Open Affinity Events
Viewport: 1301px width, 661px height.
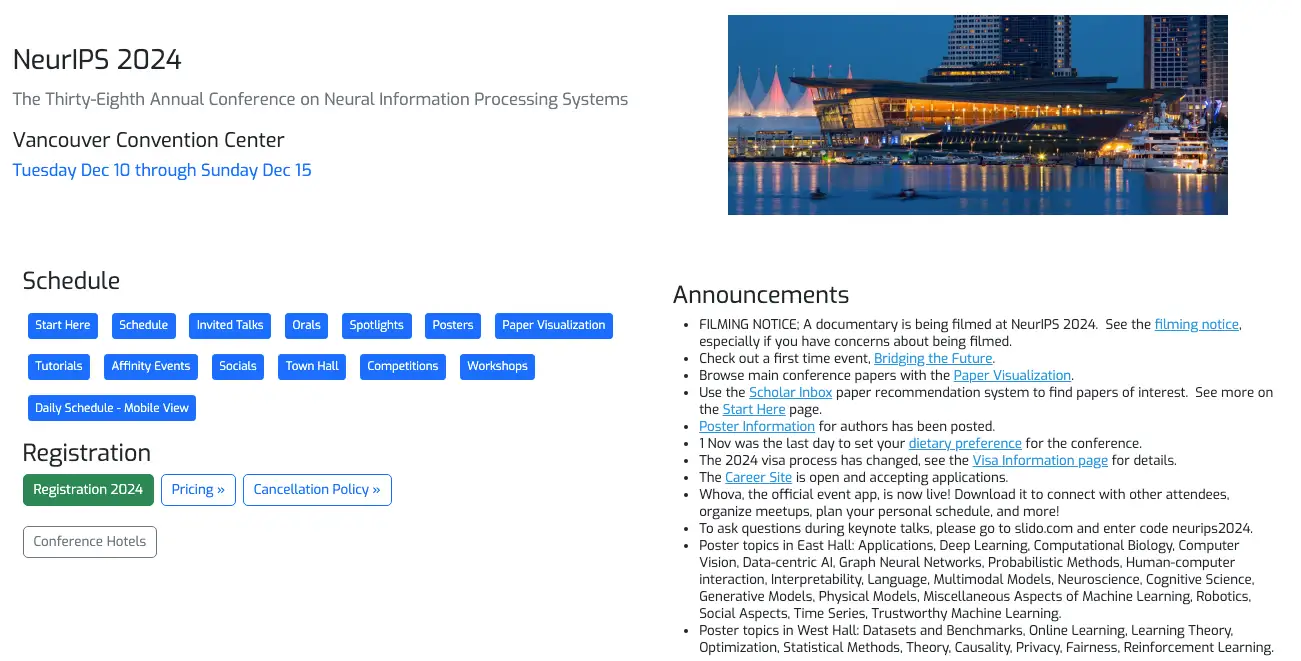coord(151,366)
